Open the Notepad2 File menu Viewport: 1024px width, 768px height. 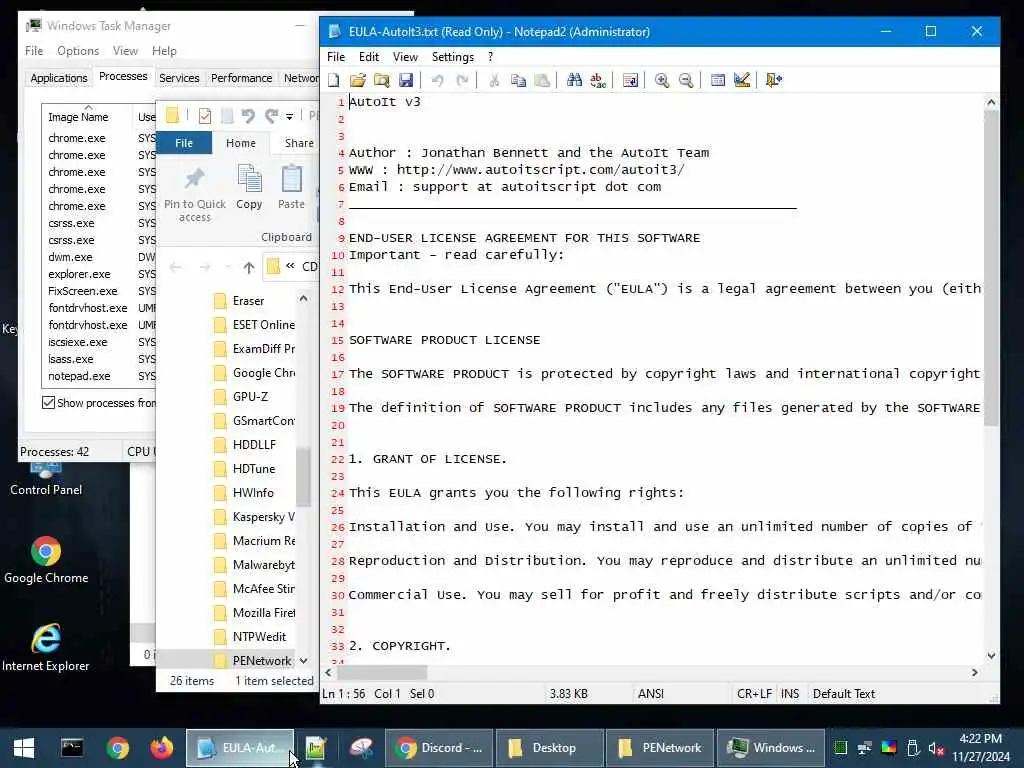(x=336, y=57)
